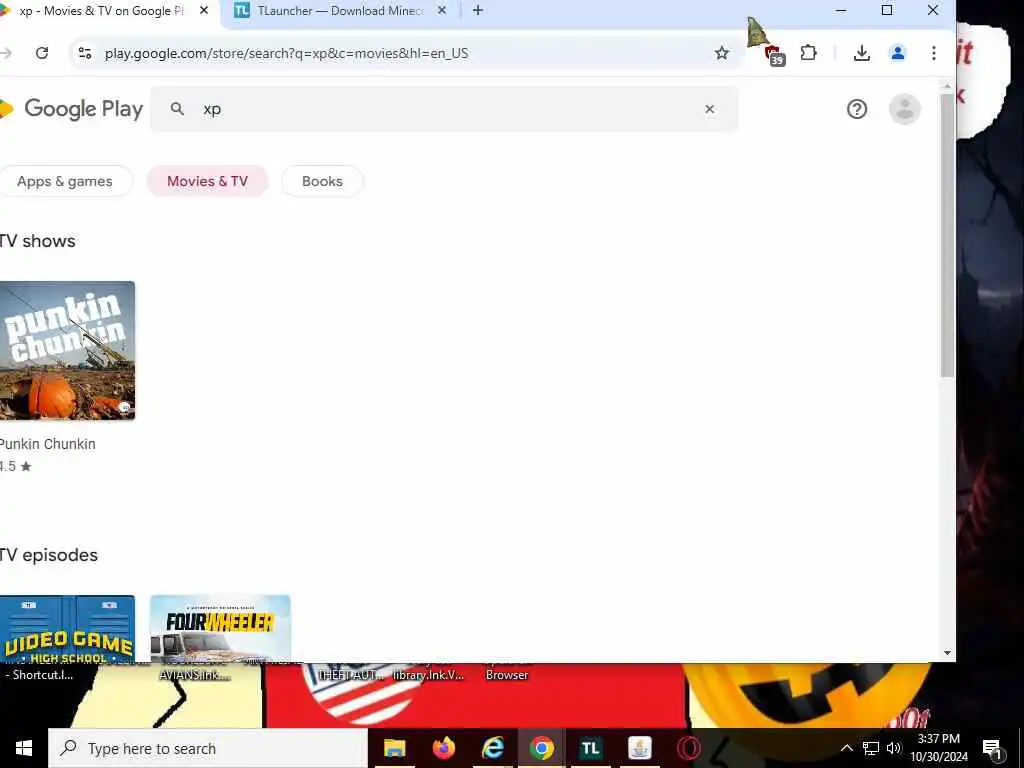The width and height of the screenshot is (1024, 768).
Task: Open Chrome three-dot menu
Action: (x=934, y=53)
